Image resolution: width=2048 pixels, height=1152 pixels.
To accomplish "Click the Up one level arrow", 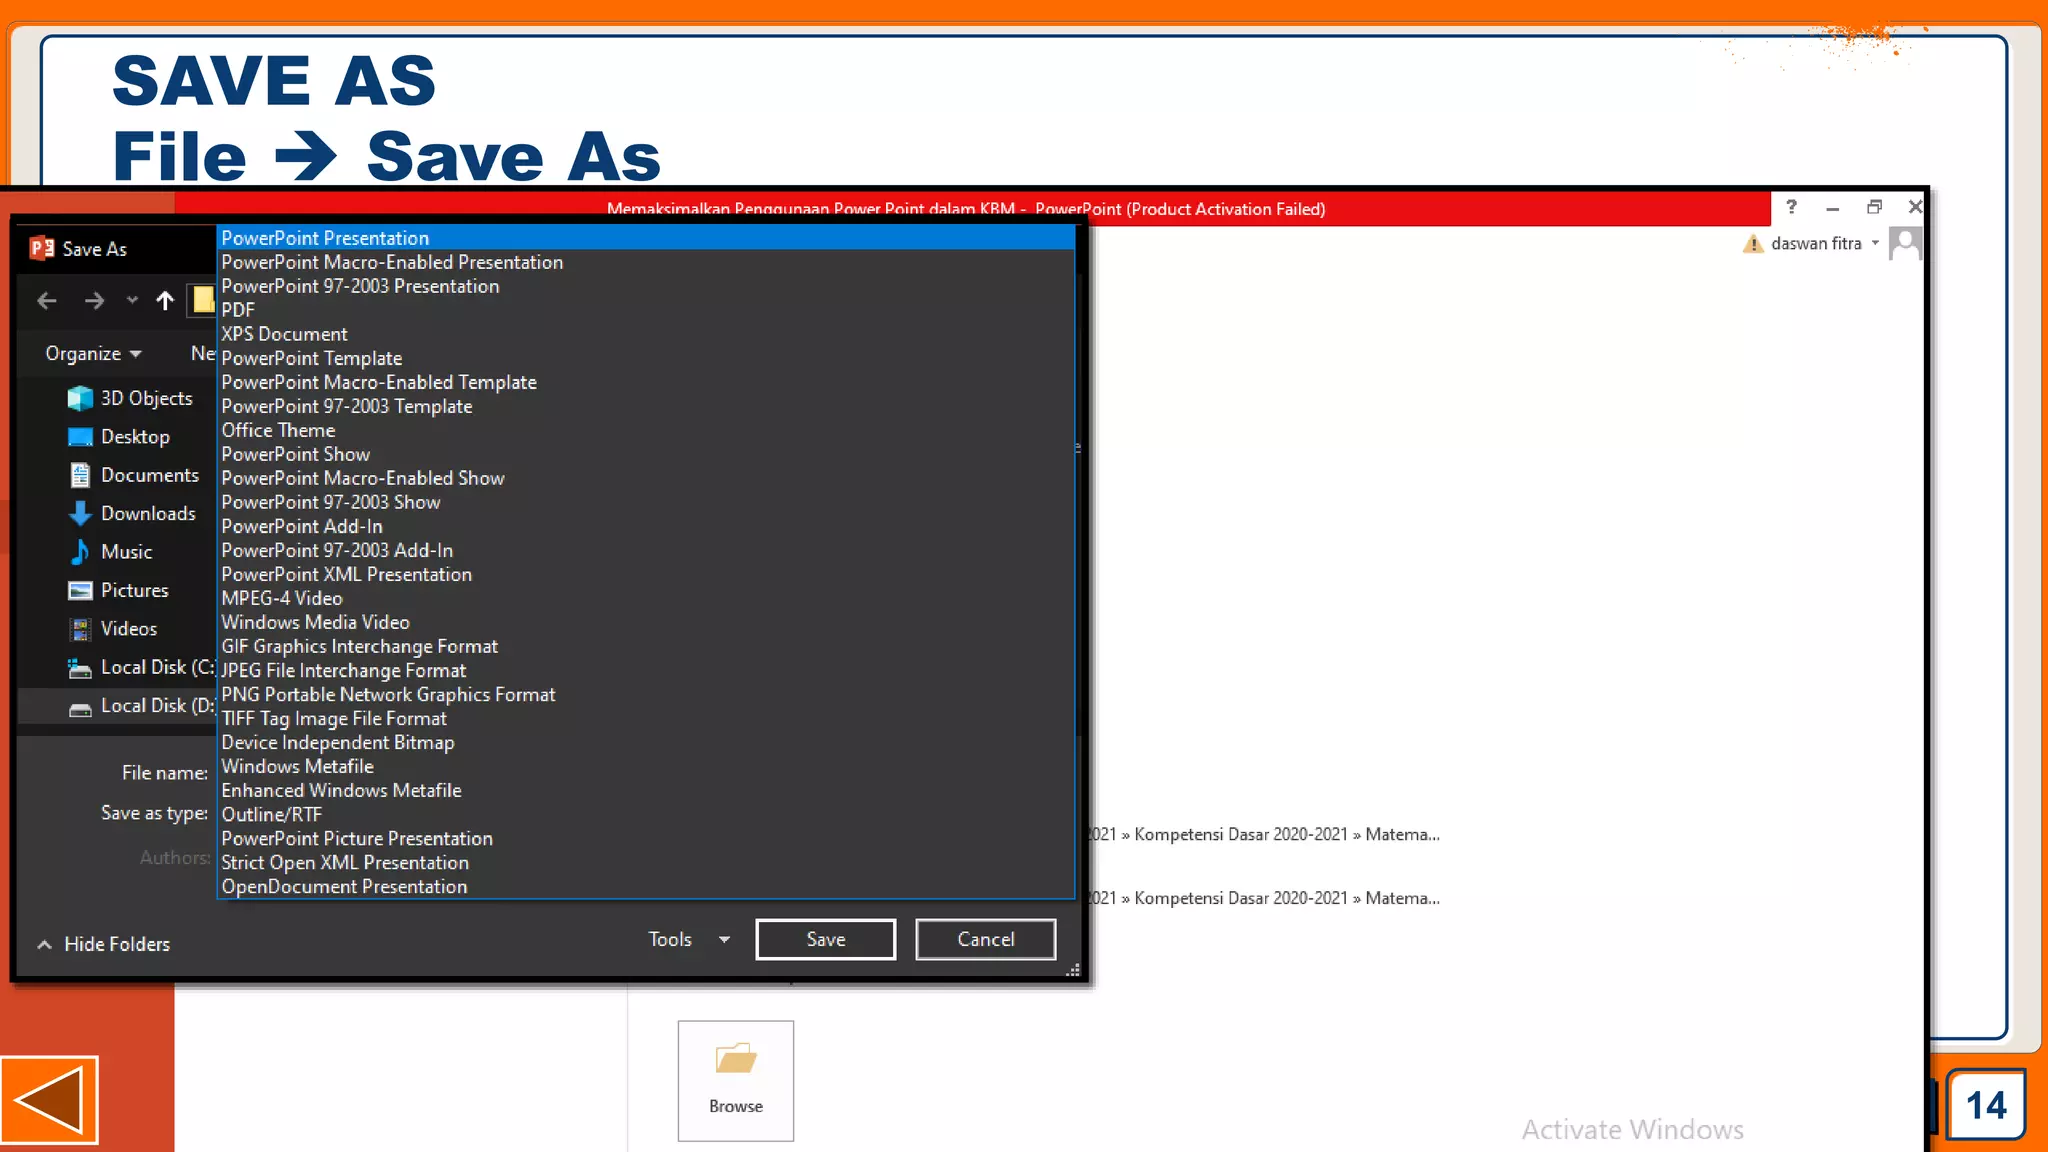I will click(165, 301).
